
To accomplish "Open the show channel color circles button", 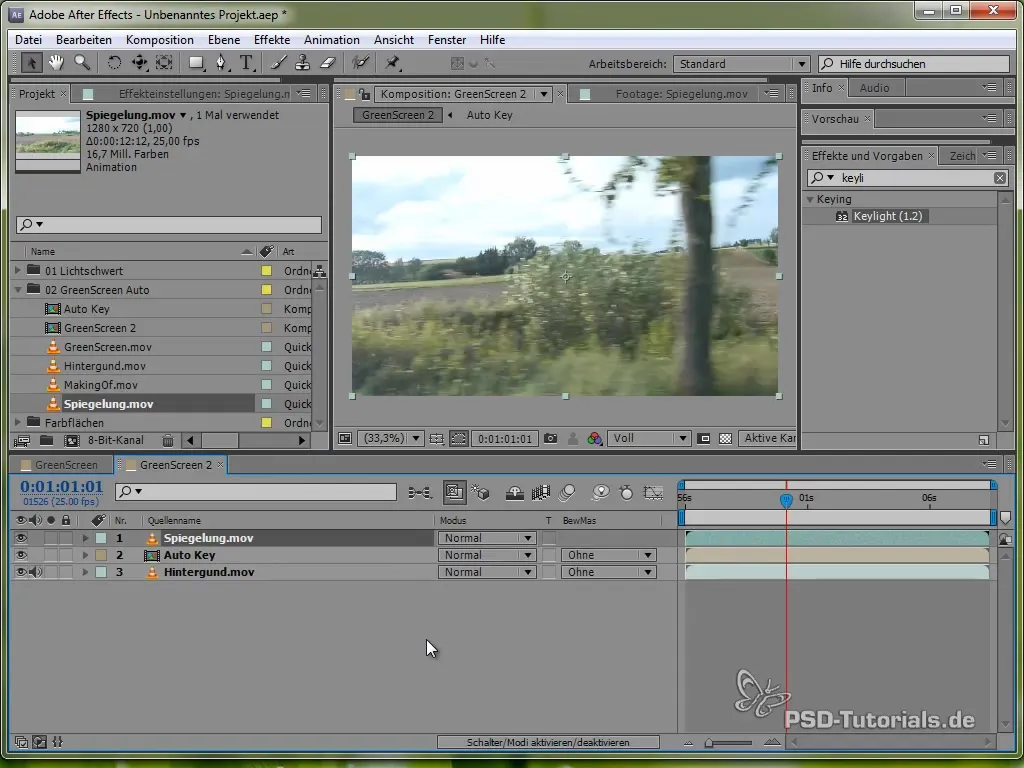I will [594, 439].
